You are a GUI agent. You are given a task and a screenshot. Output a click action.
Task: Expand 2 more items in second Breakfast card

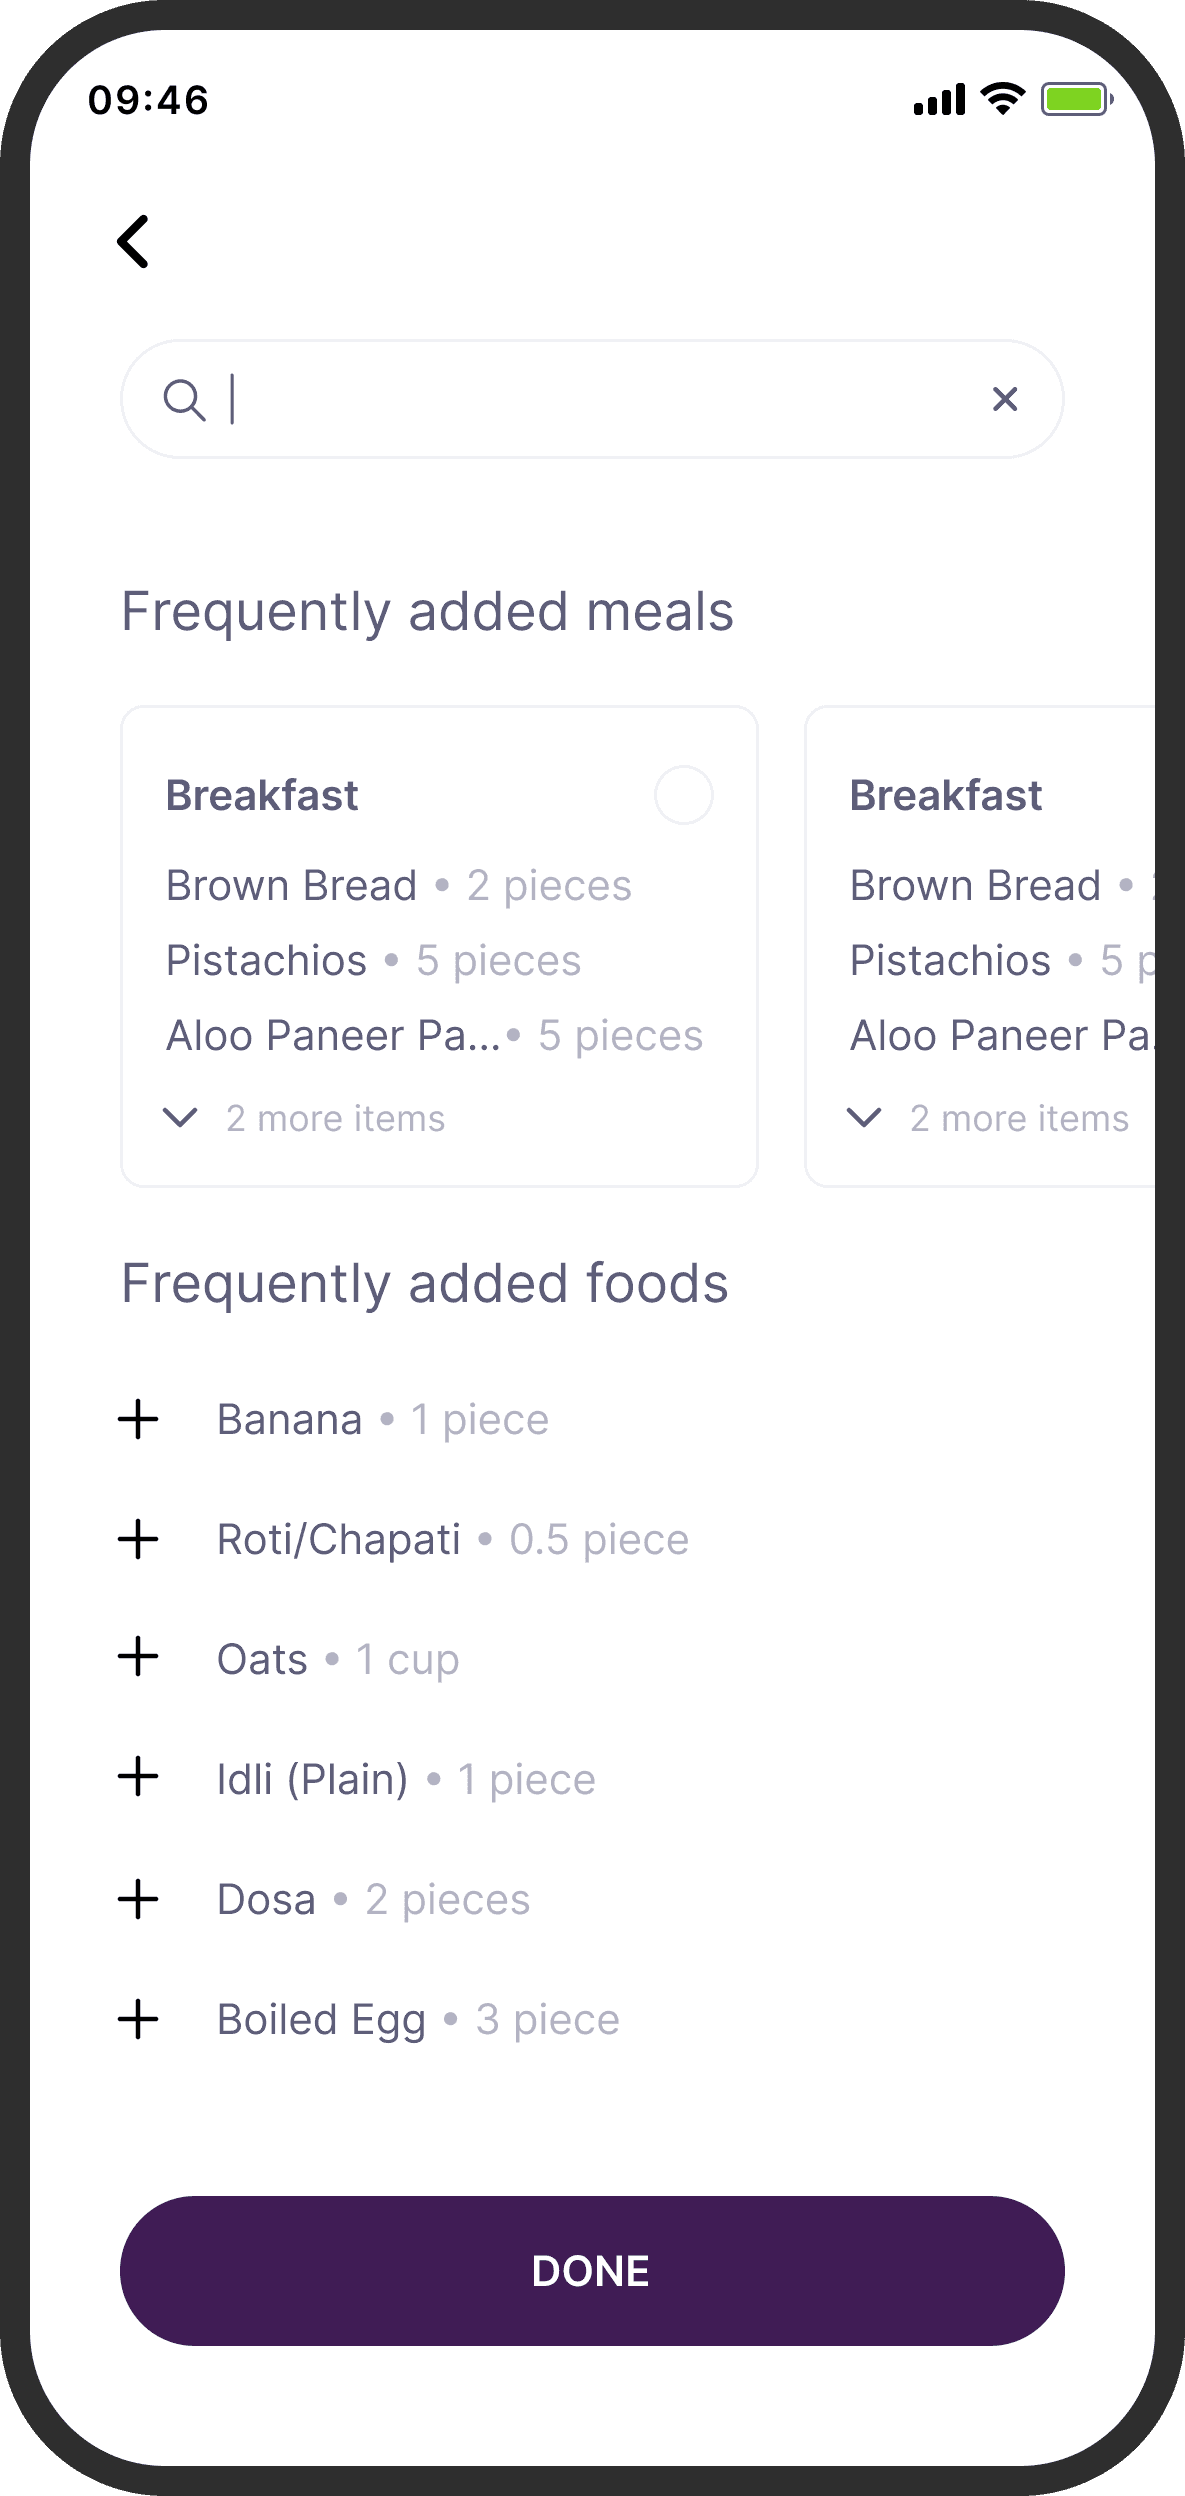989,1118
